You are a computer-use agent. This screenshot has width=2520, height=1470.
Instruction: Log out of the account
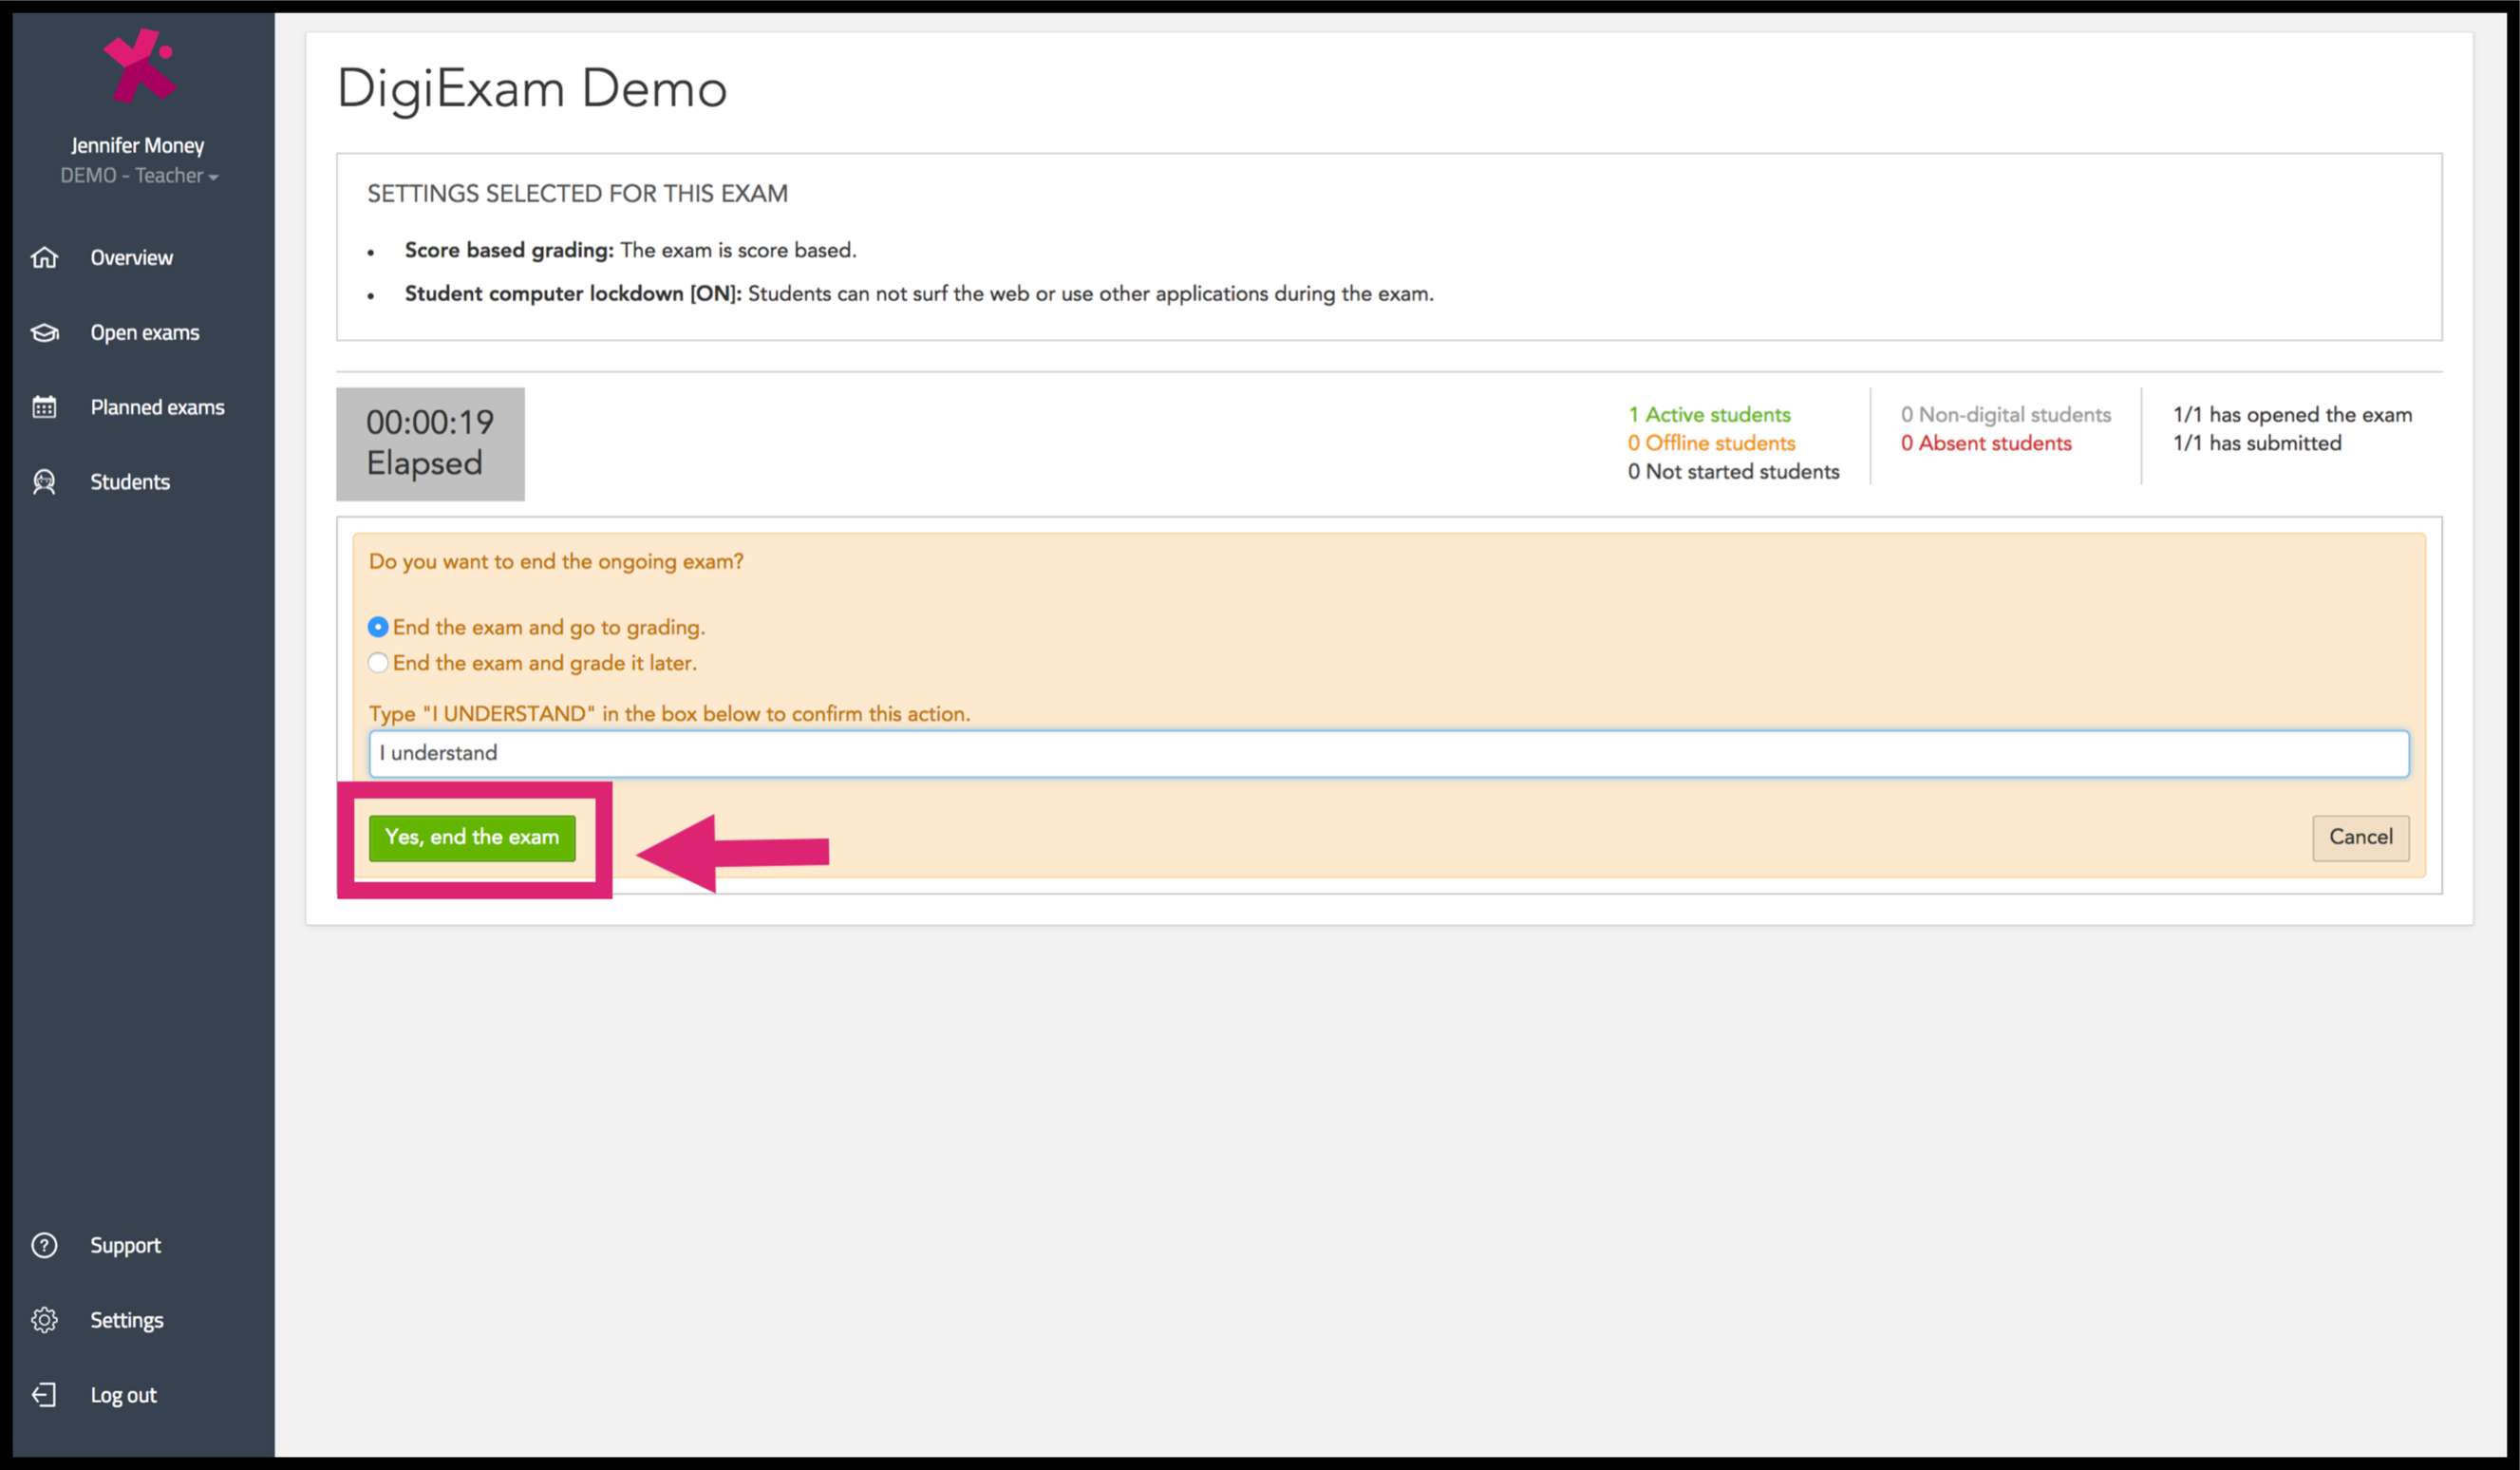coord(123,1395)
